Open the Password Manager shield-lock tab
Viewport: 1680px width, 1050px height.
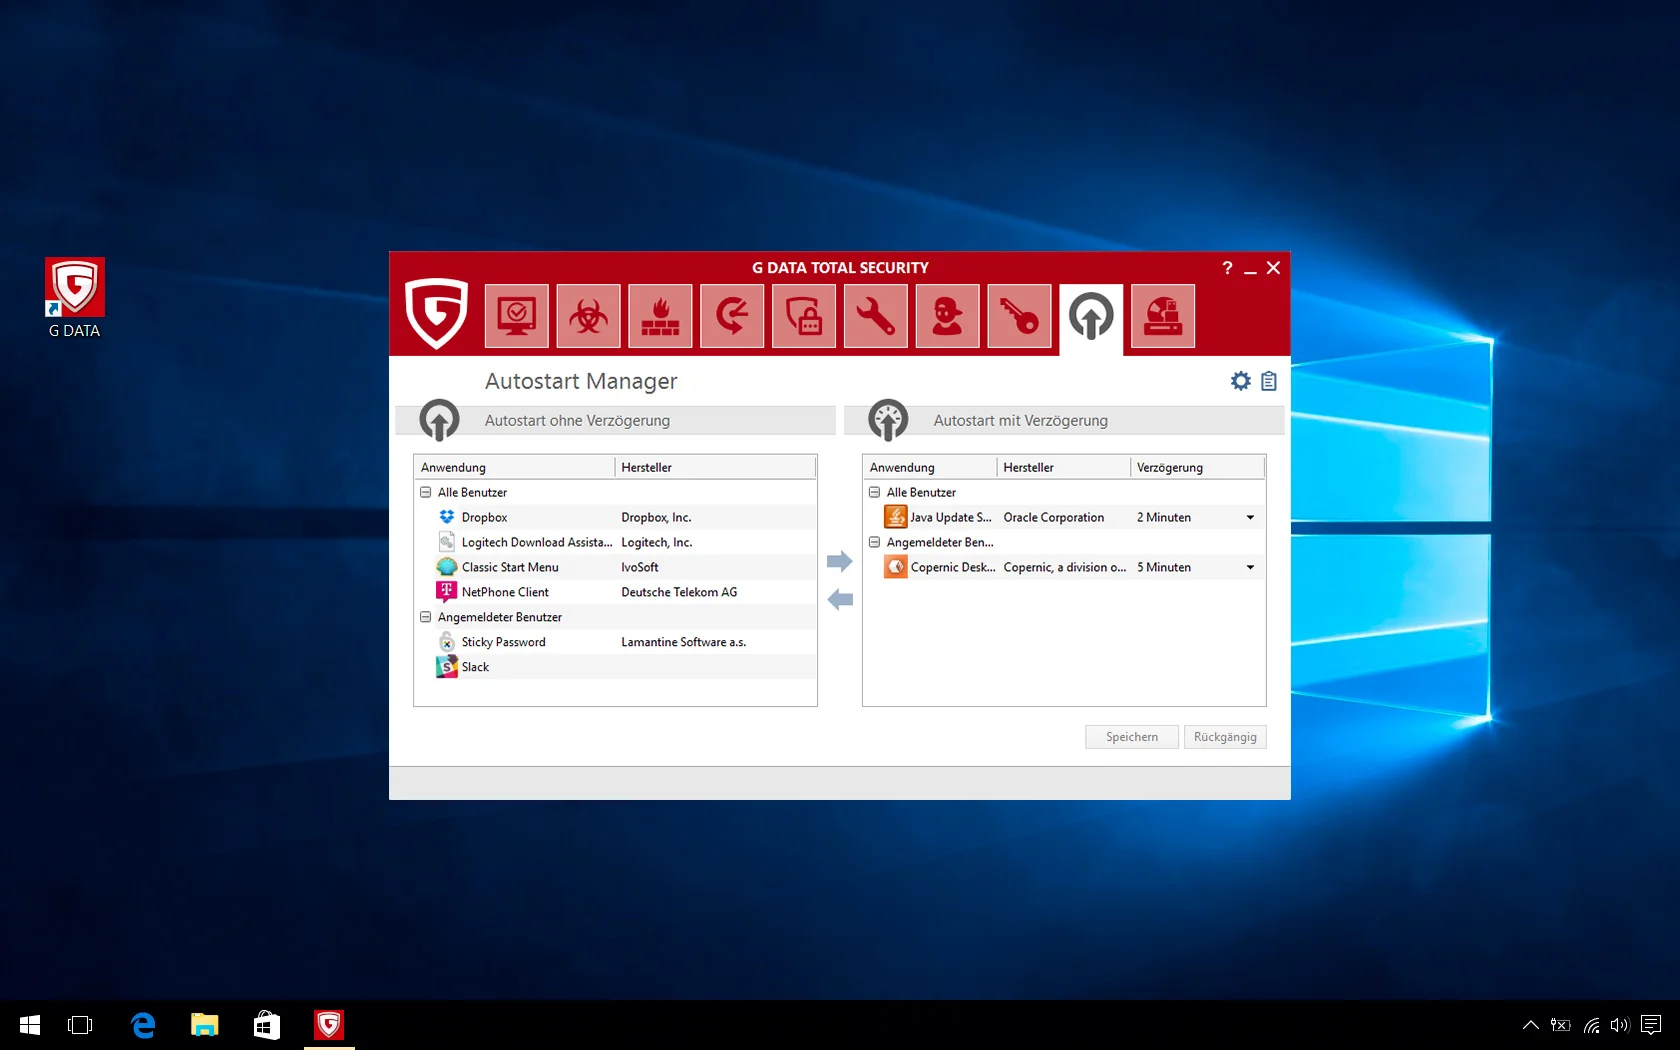(804, 316)
